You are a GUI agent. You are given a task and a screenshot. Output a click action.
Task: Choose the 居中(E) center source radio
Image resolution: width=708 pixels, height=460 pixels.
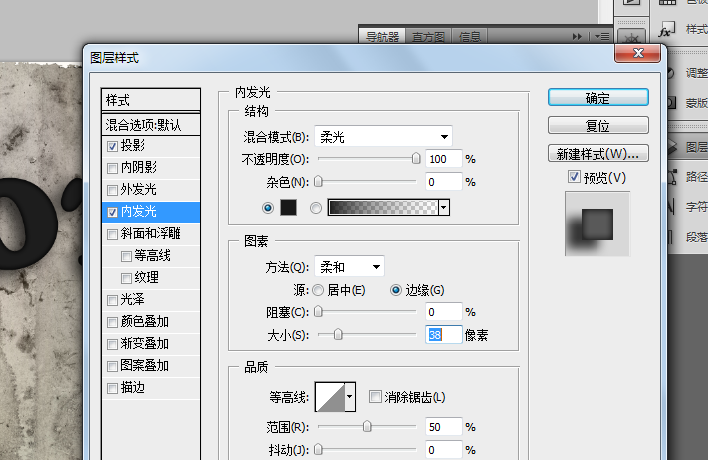(x=318, y=290)
